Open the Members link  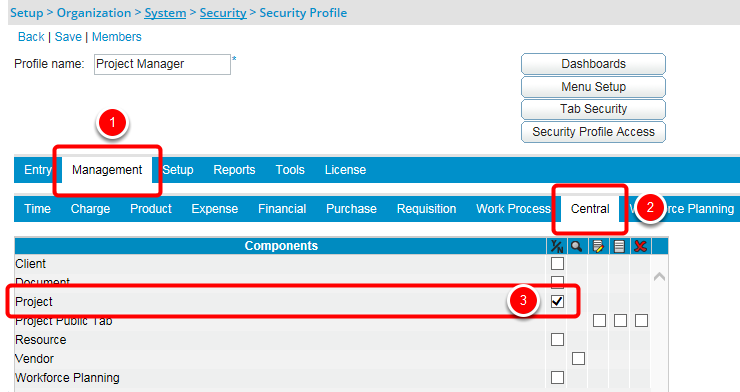pos(117,37)
